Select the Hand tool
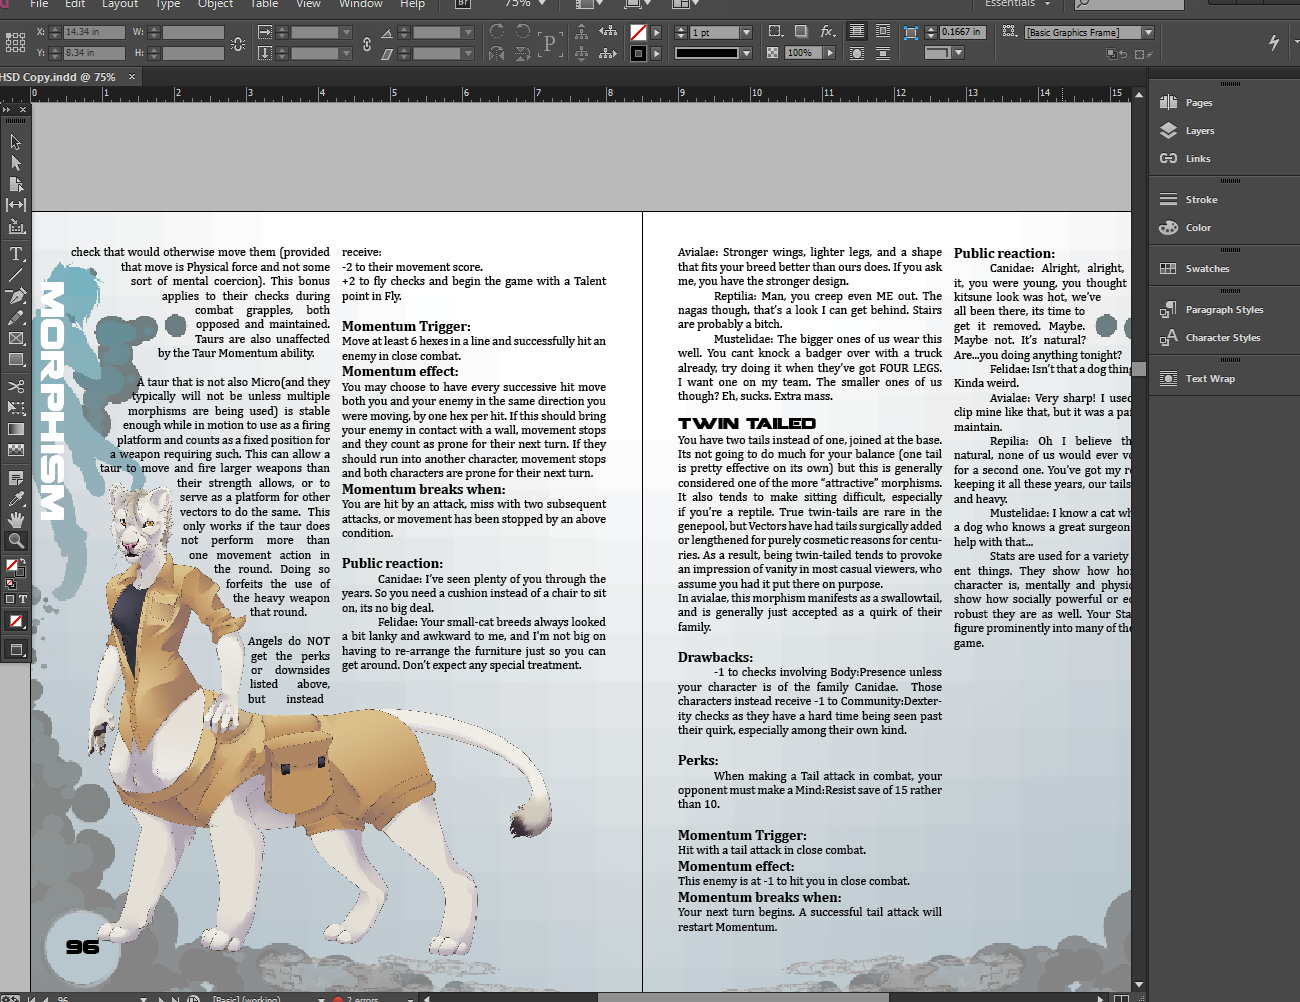1300x1002 pixels. pos(16,520)
